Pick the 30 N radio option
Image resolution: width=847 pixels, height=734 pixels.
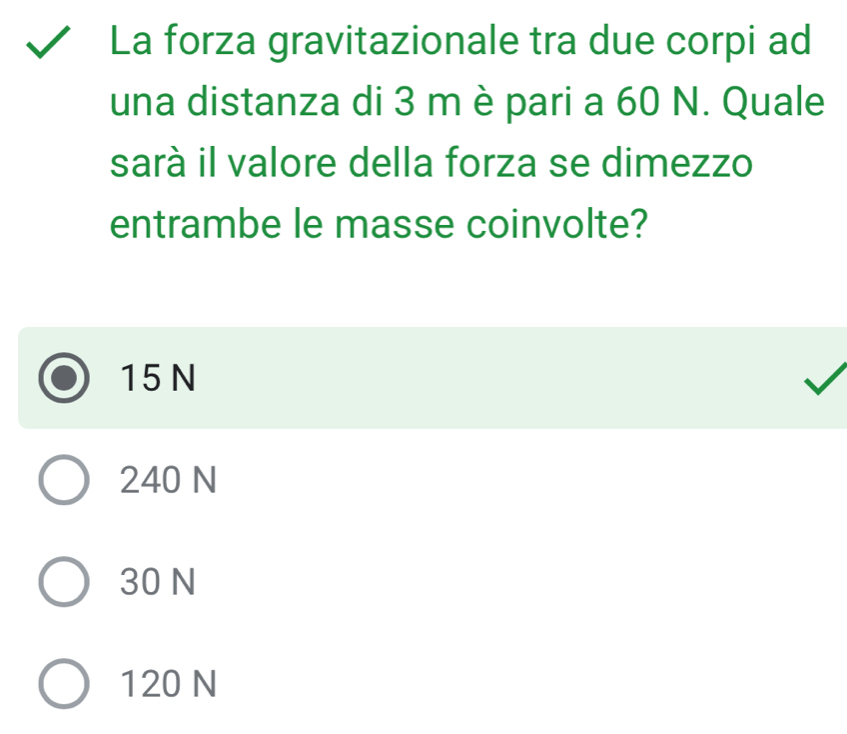pos(64,582)
